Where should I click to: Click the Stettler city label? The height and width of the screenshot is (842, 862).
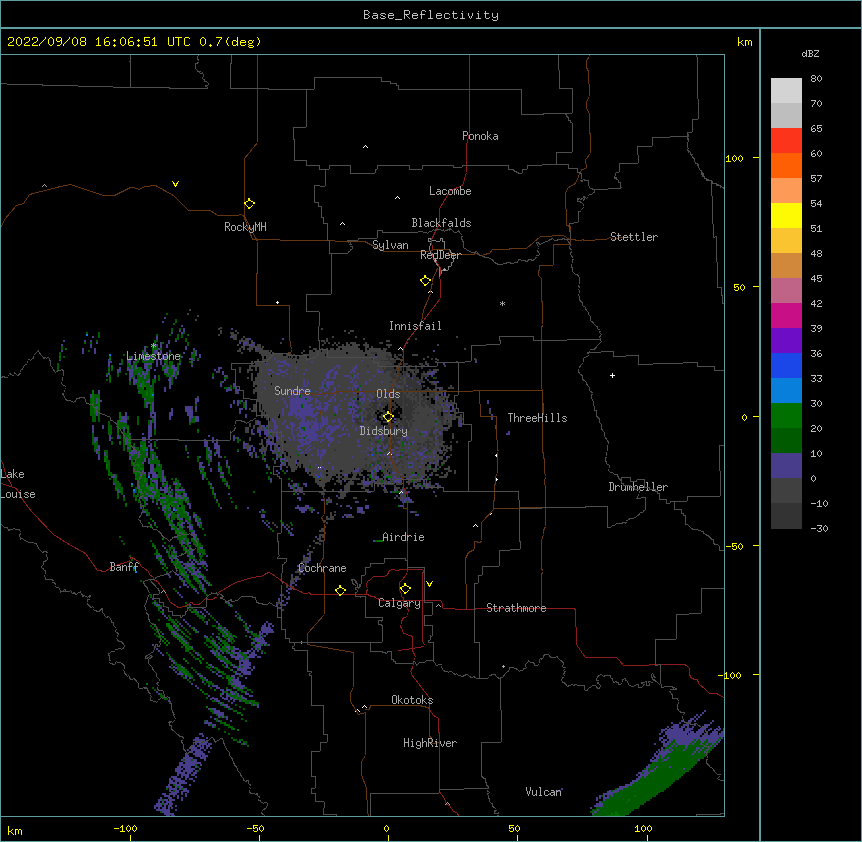pos(634,237)
